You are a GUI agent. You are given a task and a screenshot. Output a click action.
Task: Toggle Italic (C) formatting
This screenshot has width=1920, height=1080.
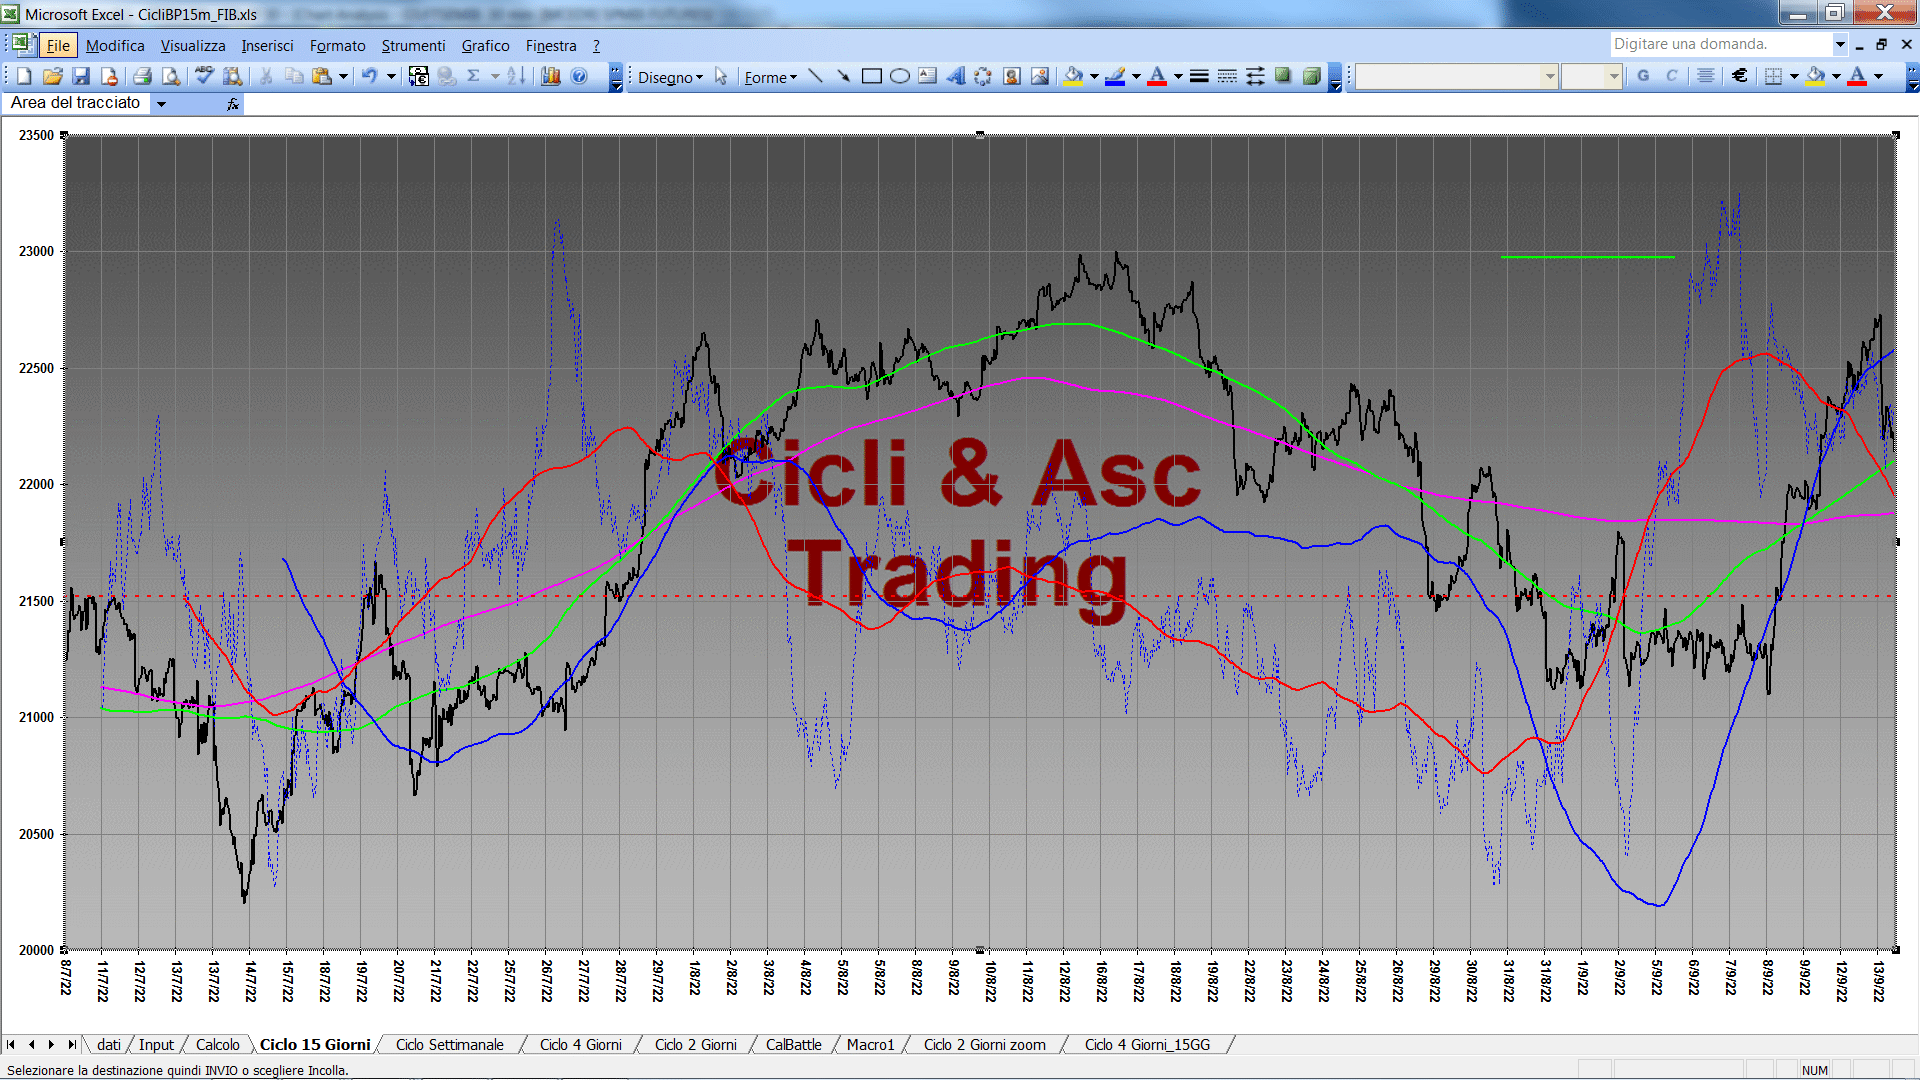pyautogui.click(x=1671, y=76)
